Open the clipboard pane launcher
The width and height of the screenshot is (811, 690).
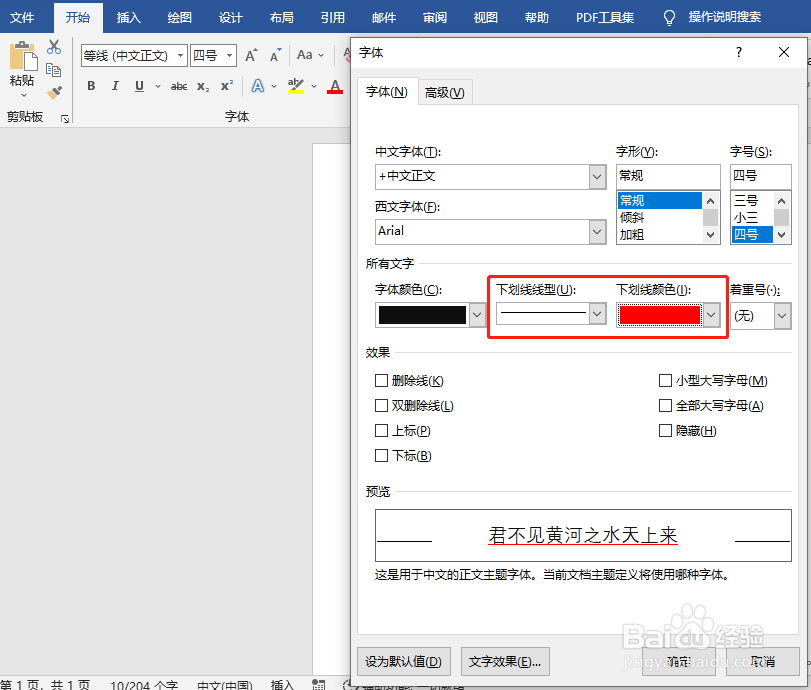[x=65, y=119]
